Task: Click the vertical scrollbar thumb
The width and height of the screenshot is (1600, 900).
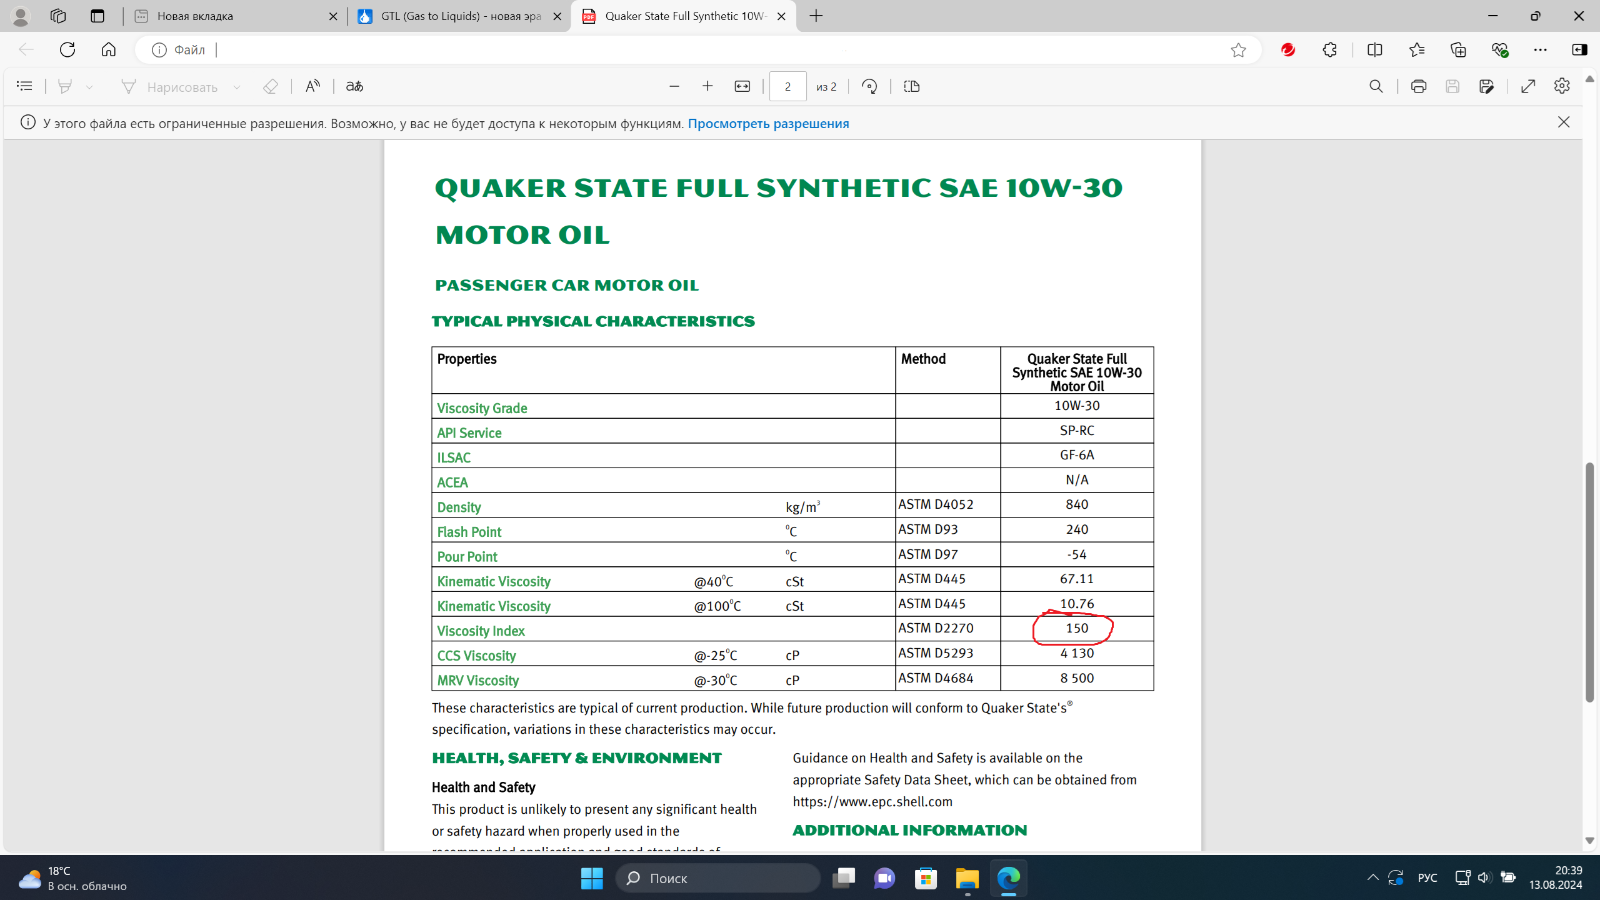Action: click(1590, 582)
